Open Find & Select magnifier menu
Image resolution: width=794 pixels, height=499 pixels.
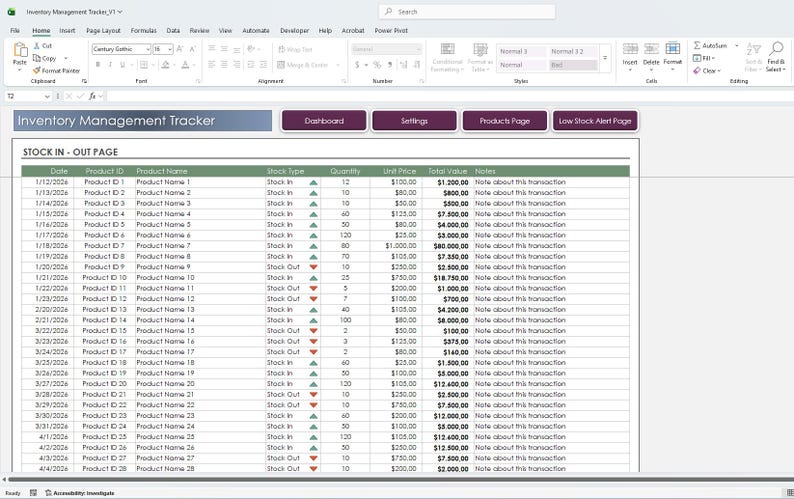pyautogui.click(x=776, y=57)
